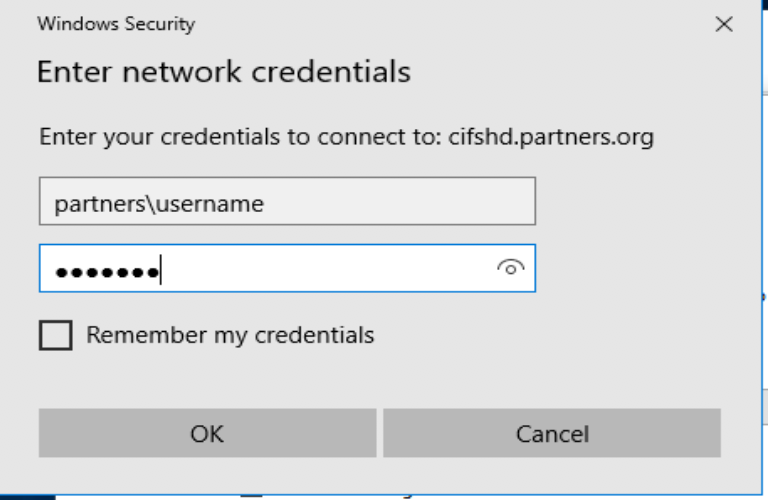Click inside the masked password field
Image resolution: width=768 pixels, height=500 pixels.
[x=288, y=268]
